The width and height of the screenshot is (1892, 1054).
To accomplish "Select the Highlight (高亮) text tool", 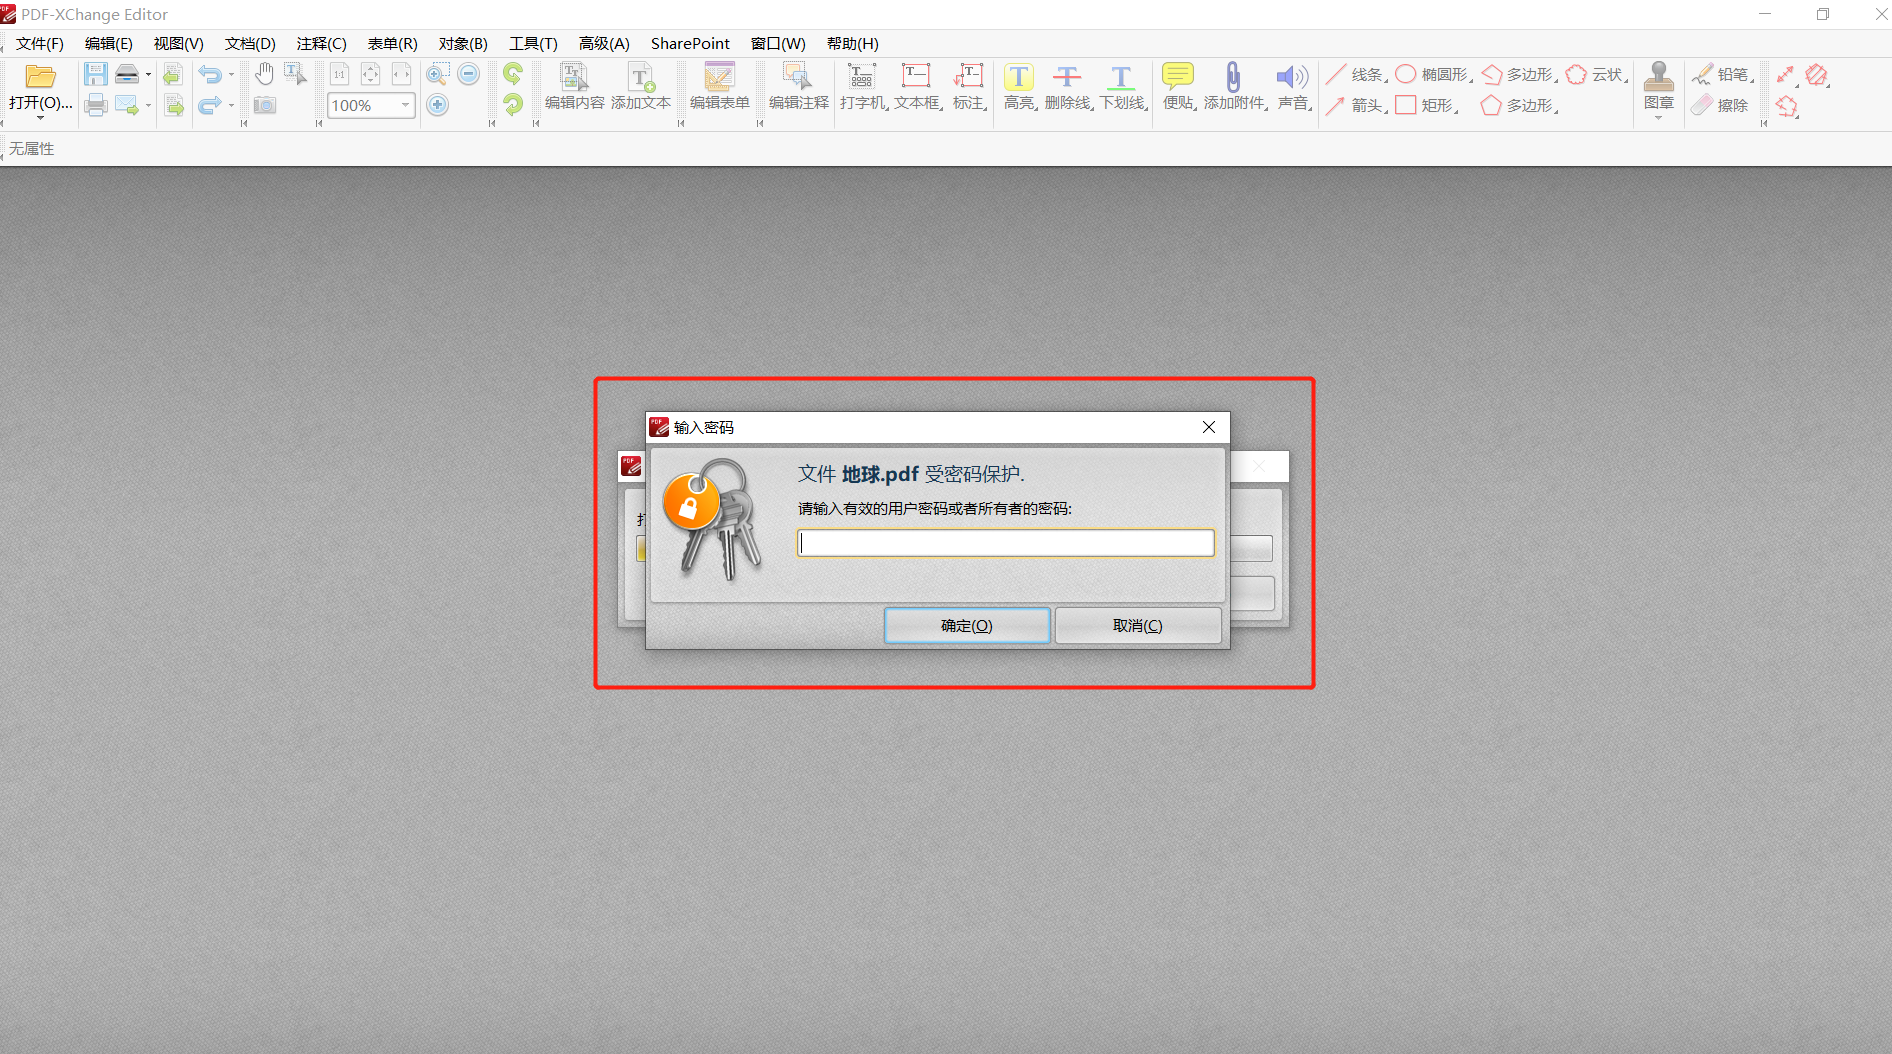I will (1018, 78).
